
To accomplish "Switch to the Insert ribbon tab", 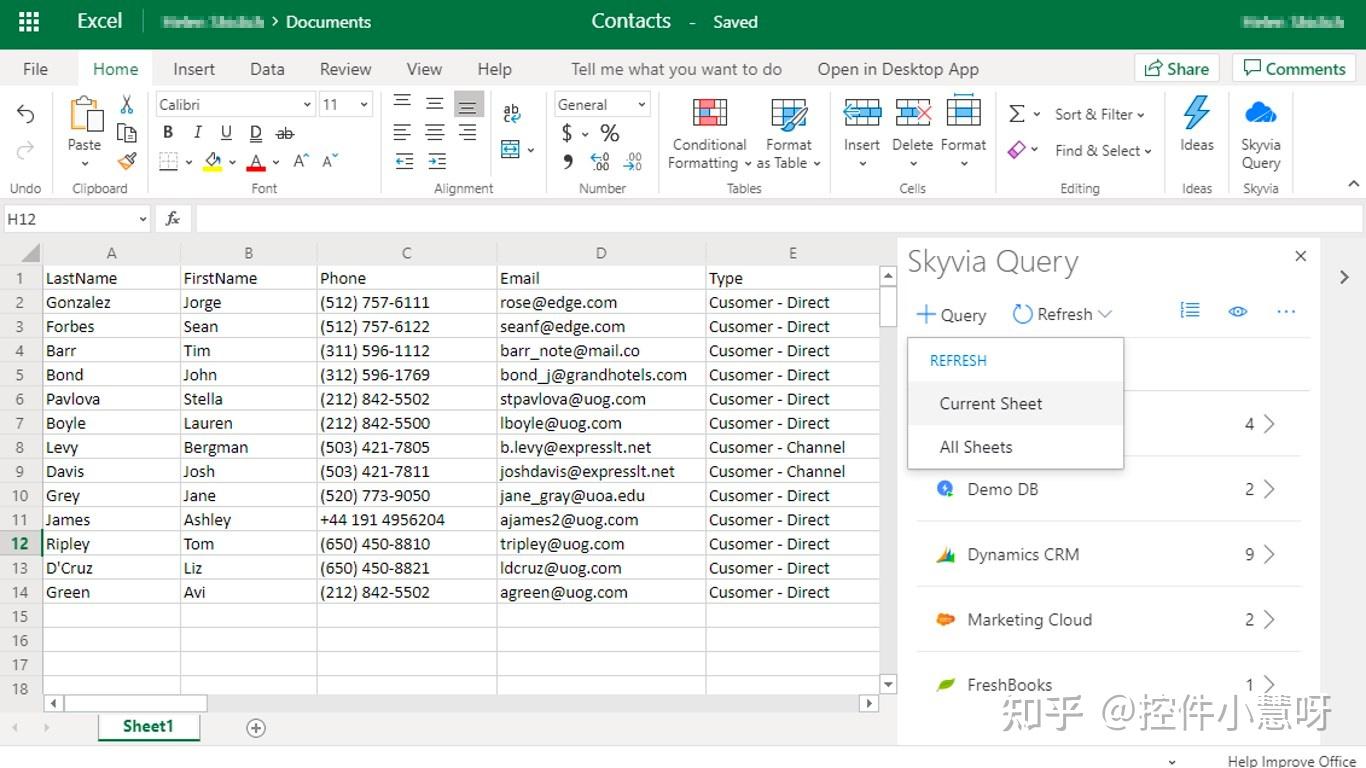I will pos(193,69).
